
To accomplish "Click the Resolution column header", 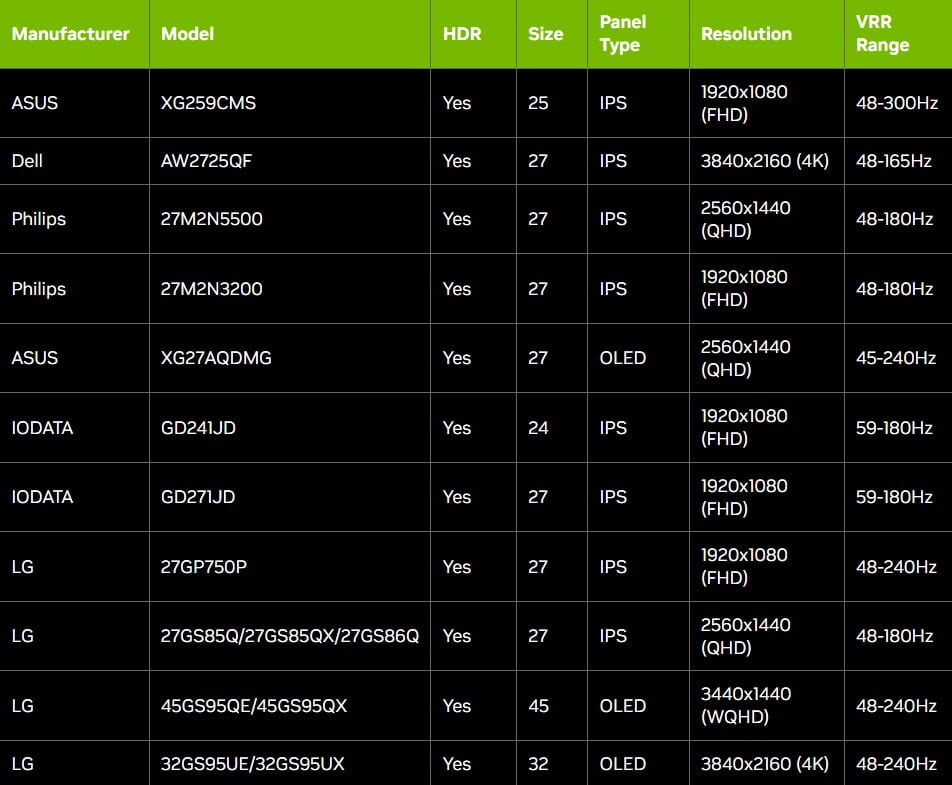I will [x=746, y=34].
